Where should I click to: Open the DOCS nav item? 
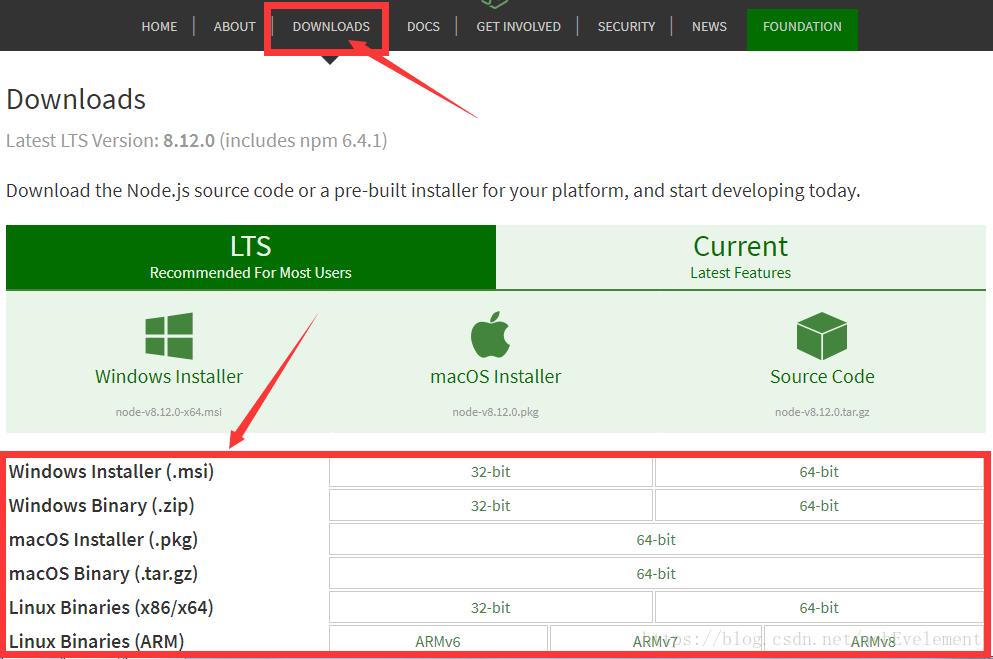423,27
